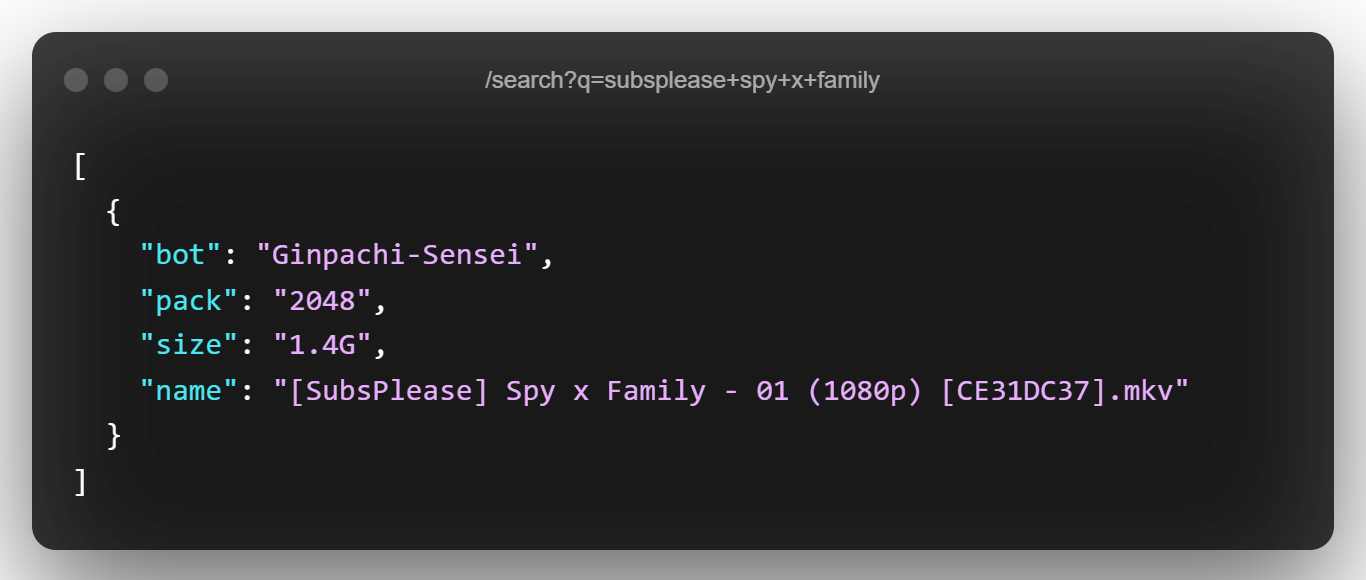Click the opening curly brace

click(114, 210)
